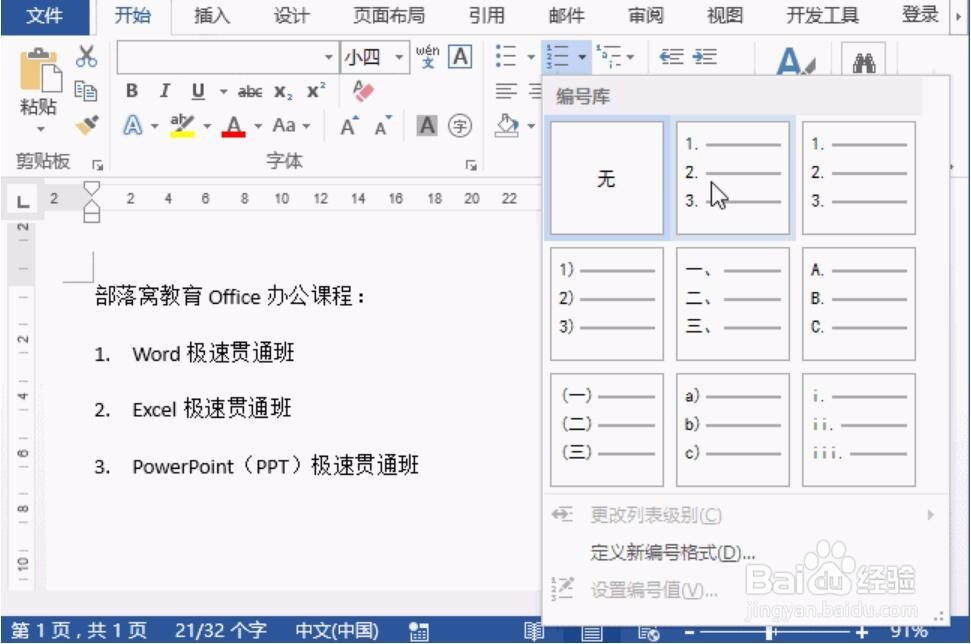971x644 pixels.
Task: Apply the yellow text highlight color
Action: coord(182,126)
